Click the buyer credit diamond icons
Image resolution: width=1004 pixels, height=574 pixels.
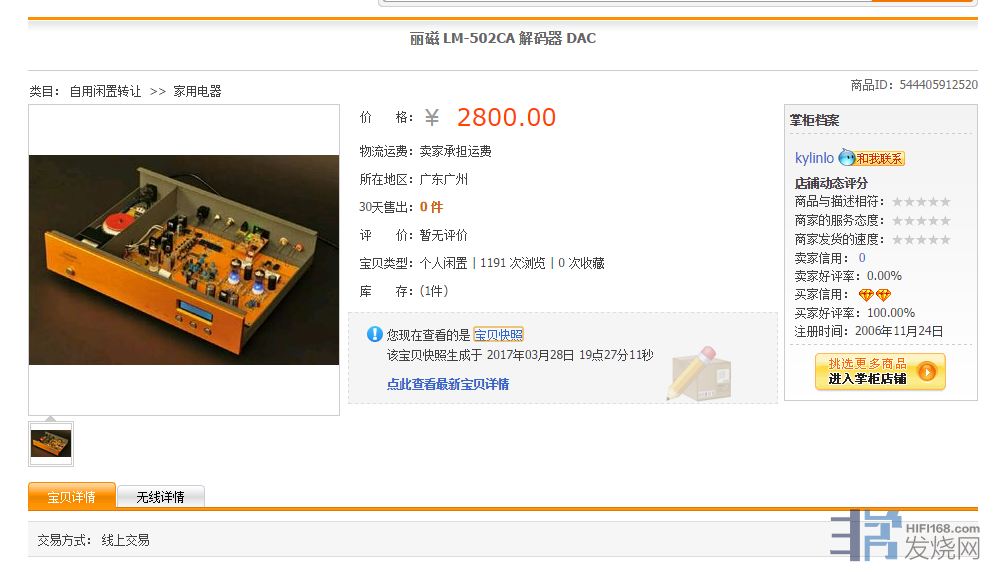(875, 295)
